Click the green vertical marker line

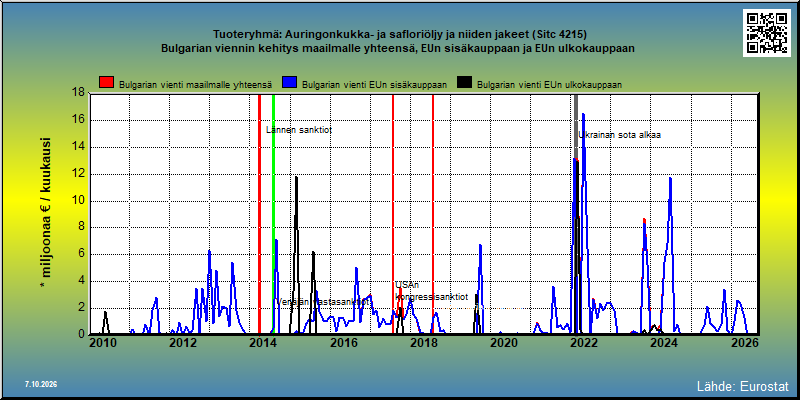[273, 214]
